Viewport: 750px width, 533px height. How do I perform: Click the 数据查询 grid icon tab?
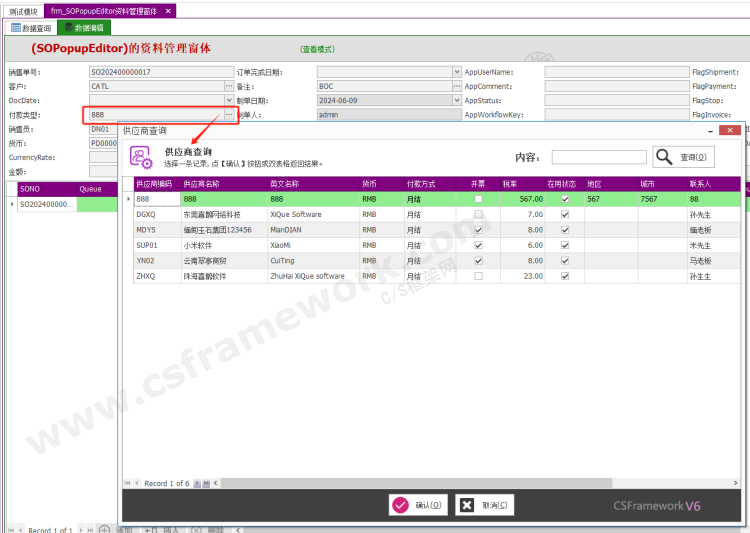pyautogui.click(x=30, y=28)
